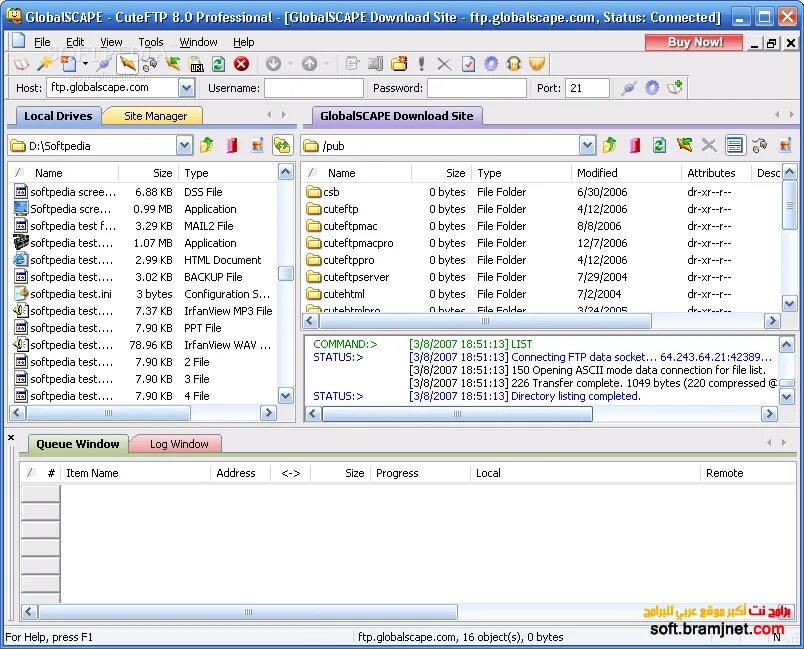
Task: Switch to the Log Window tab
Action: point(179,444)
